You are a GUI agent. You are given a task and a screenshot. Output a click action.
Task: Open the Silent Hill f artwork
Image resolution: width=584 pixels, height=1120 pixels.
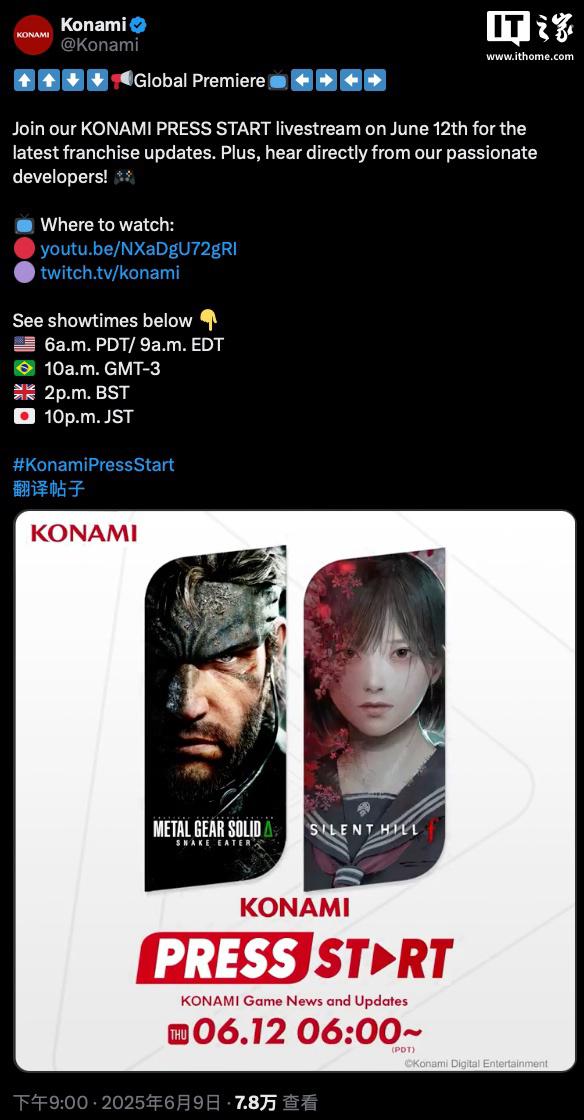tap(375, 719)
